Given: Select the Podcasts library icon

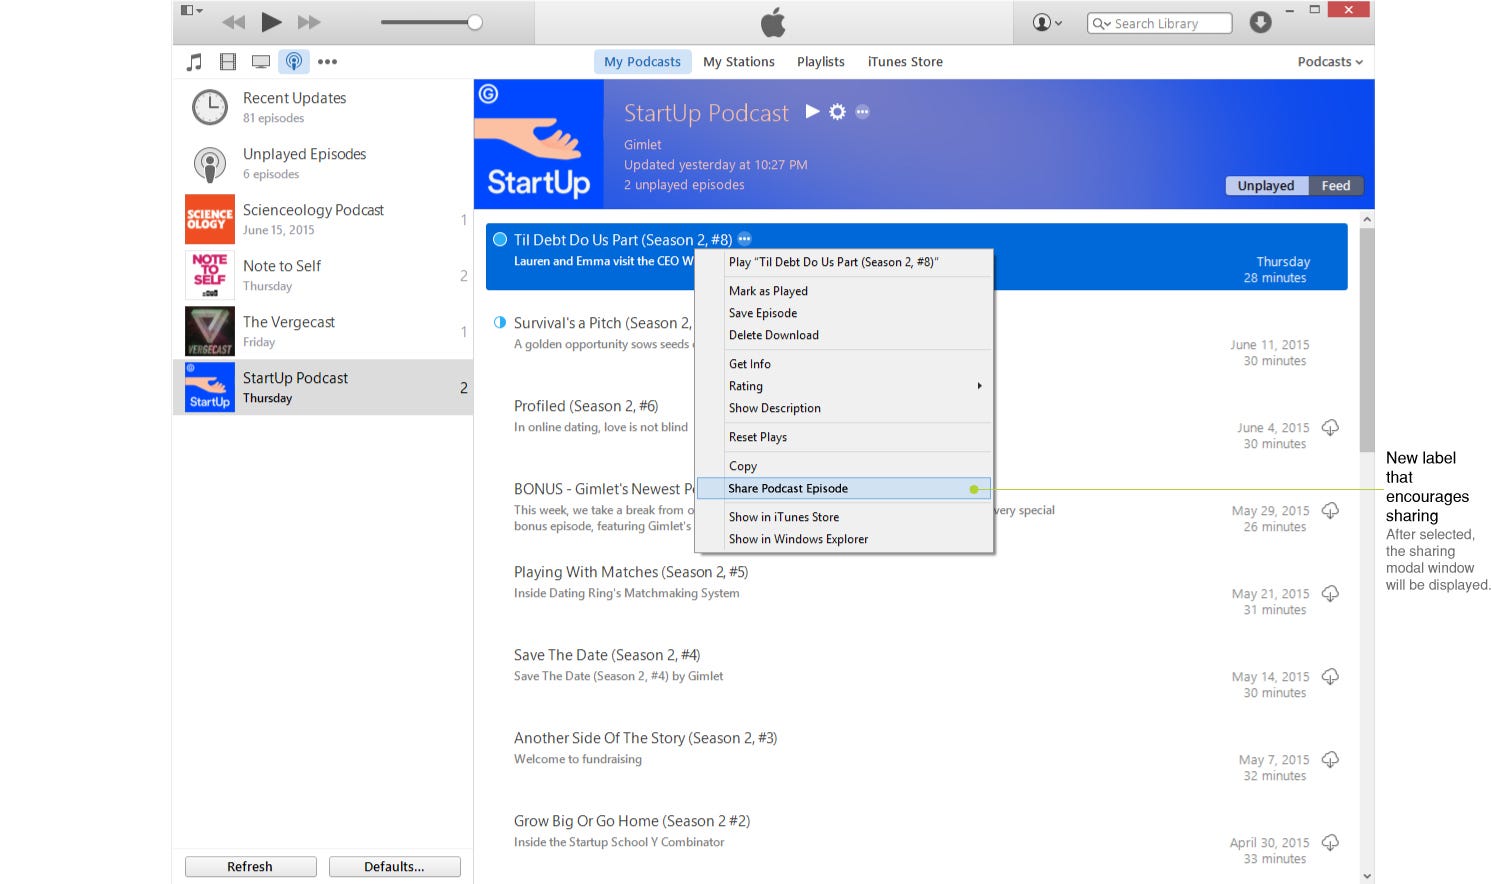Looking at the screenshot, I should 294,62.
